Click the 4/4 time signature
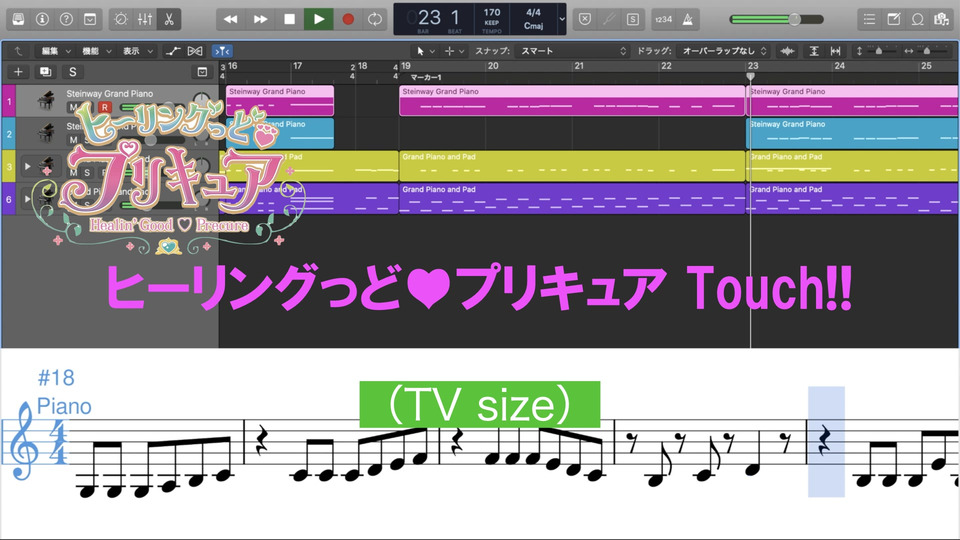Image resolution: width=960 pixels, height=540 pixels. pos(533,12)
